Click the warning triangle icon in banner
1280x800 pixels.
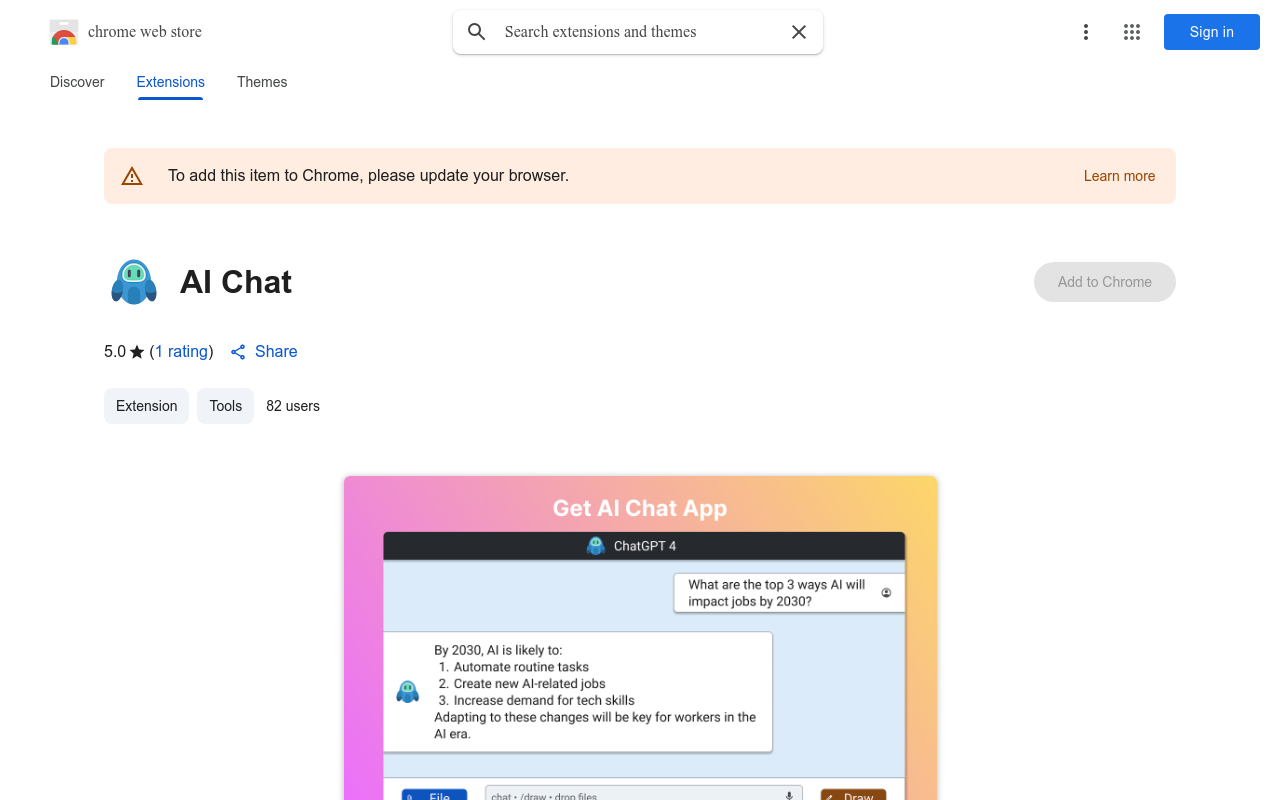click(132, 176)
